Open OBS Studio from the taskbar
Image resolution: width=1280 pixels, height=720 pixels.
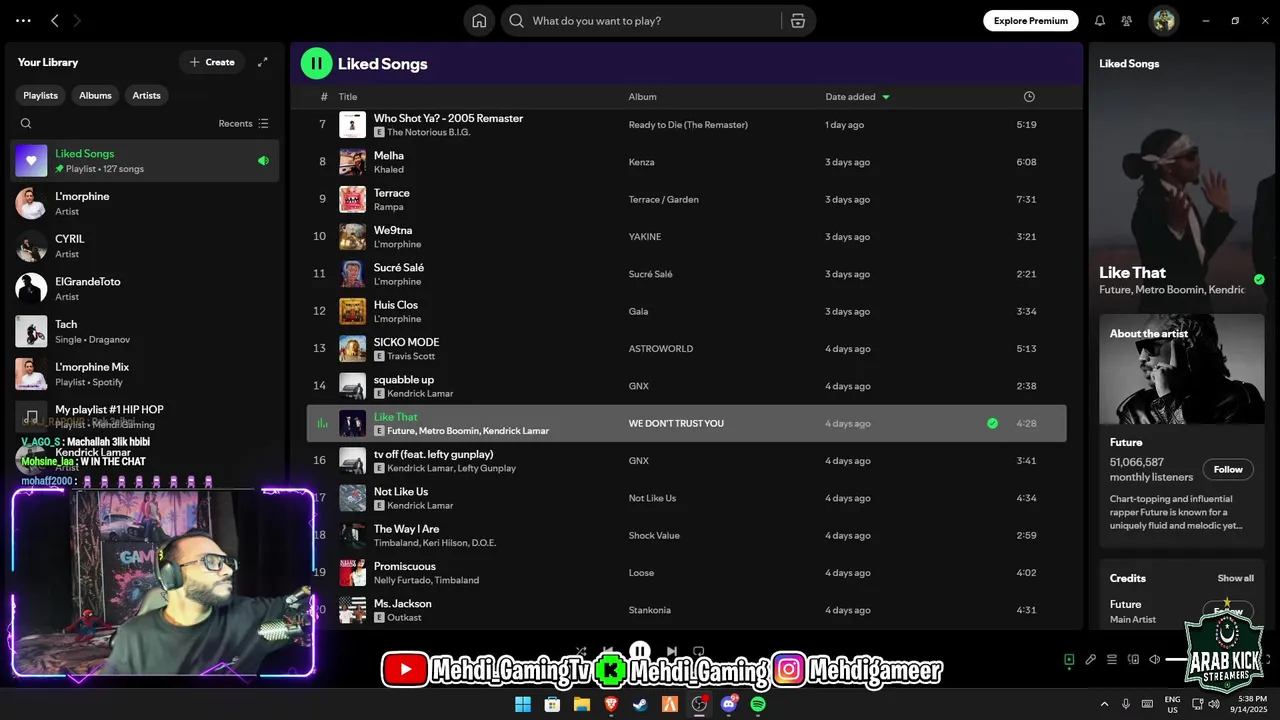pyautogui.click(x=699, y=704)
